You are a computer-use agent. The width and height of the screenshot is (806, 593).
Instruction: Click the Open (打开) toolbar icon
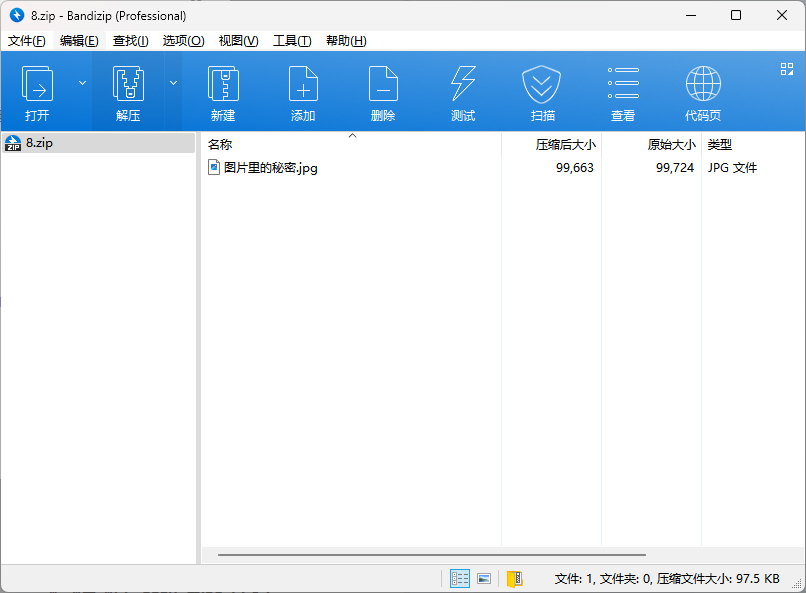point(37,84)
